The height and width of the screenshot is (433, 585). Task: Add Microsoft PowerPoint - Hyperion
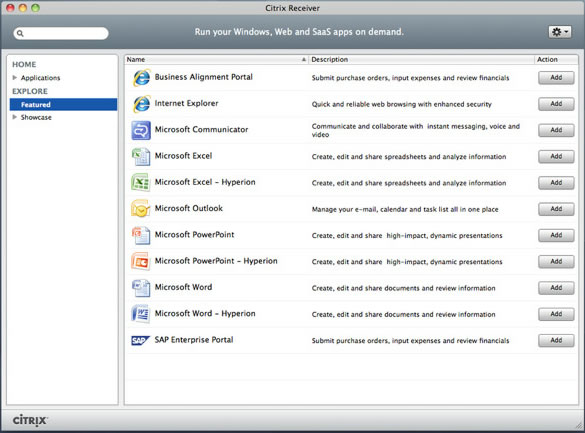point(556,261)
